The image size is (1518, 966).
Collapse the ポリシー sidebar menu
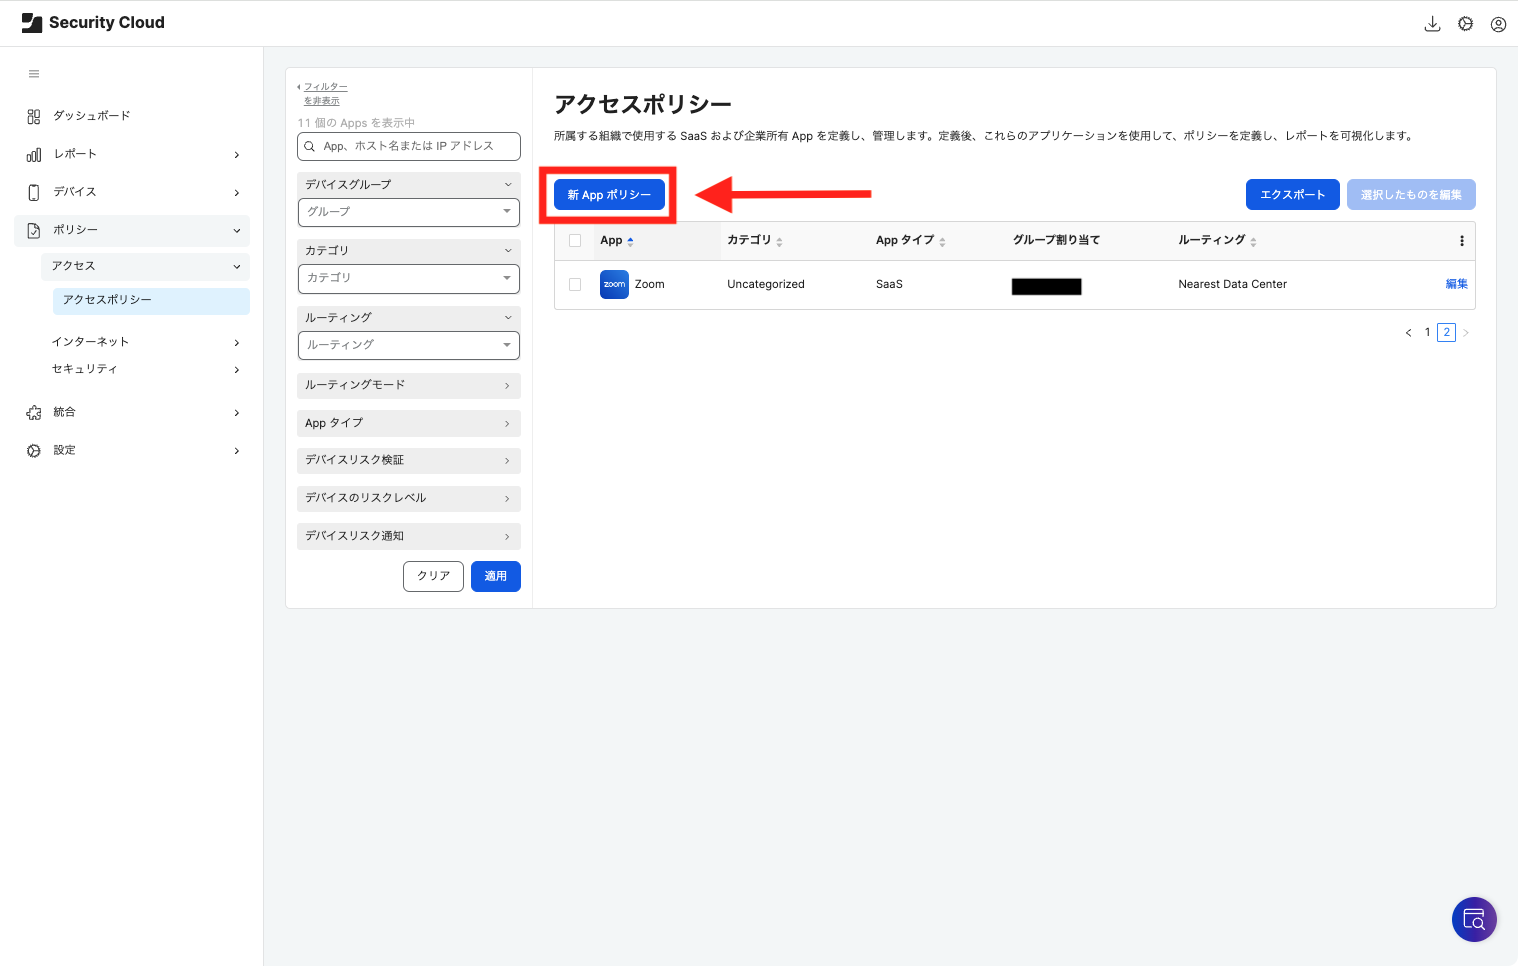[x=132, y=230]
